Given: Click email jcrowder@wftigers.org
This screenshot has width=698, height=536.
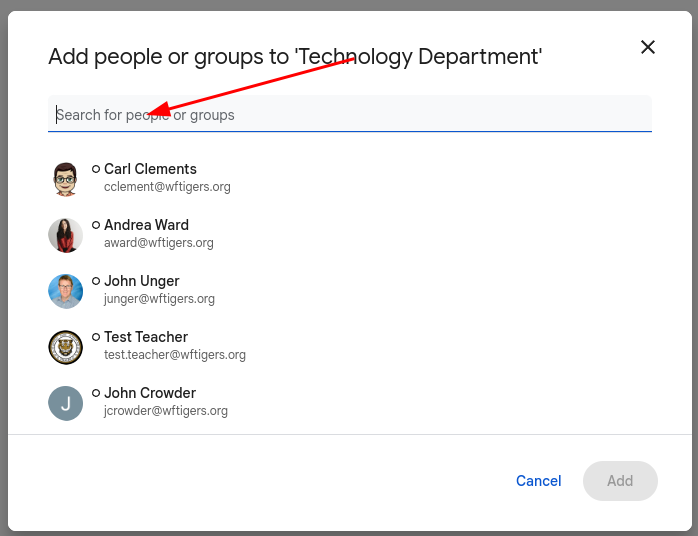Looking at the screenshot, I should pos(166,411).
